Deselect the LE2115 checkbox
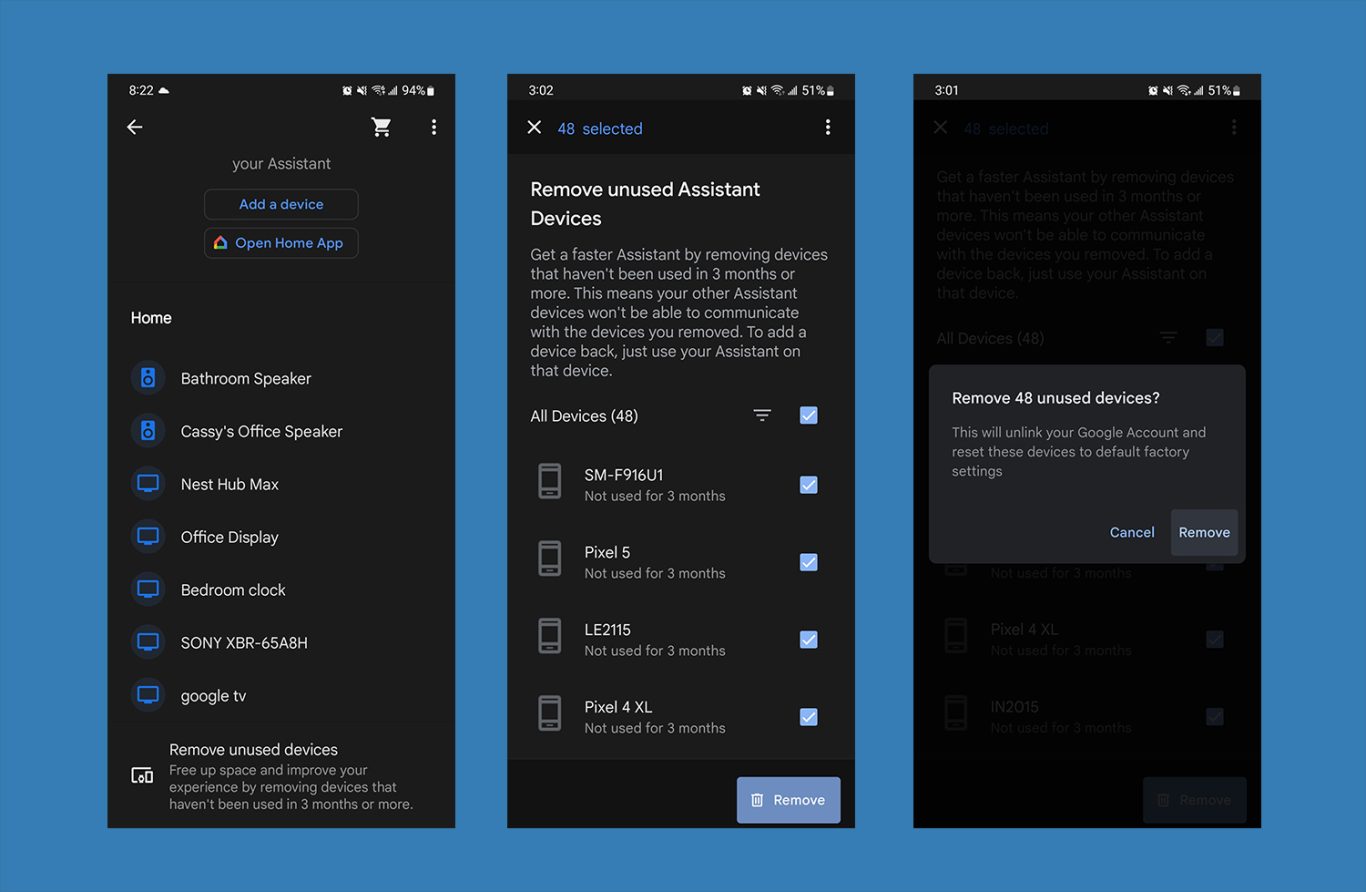The height and width of the screenshot is (892, 1366). coord(809,640)
